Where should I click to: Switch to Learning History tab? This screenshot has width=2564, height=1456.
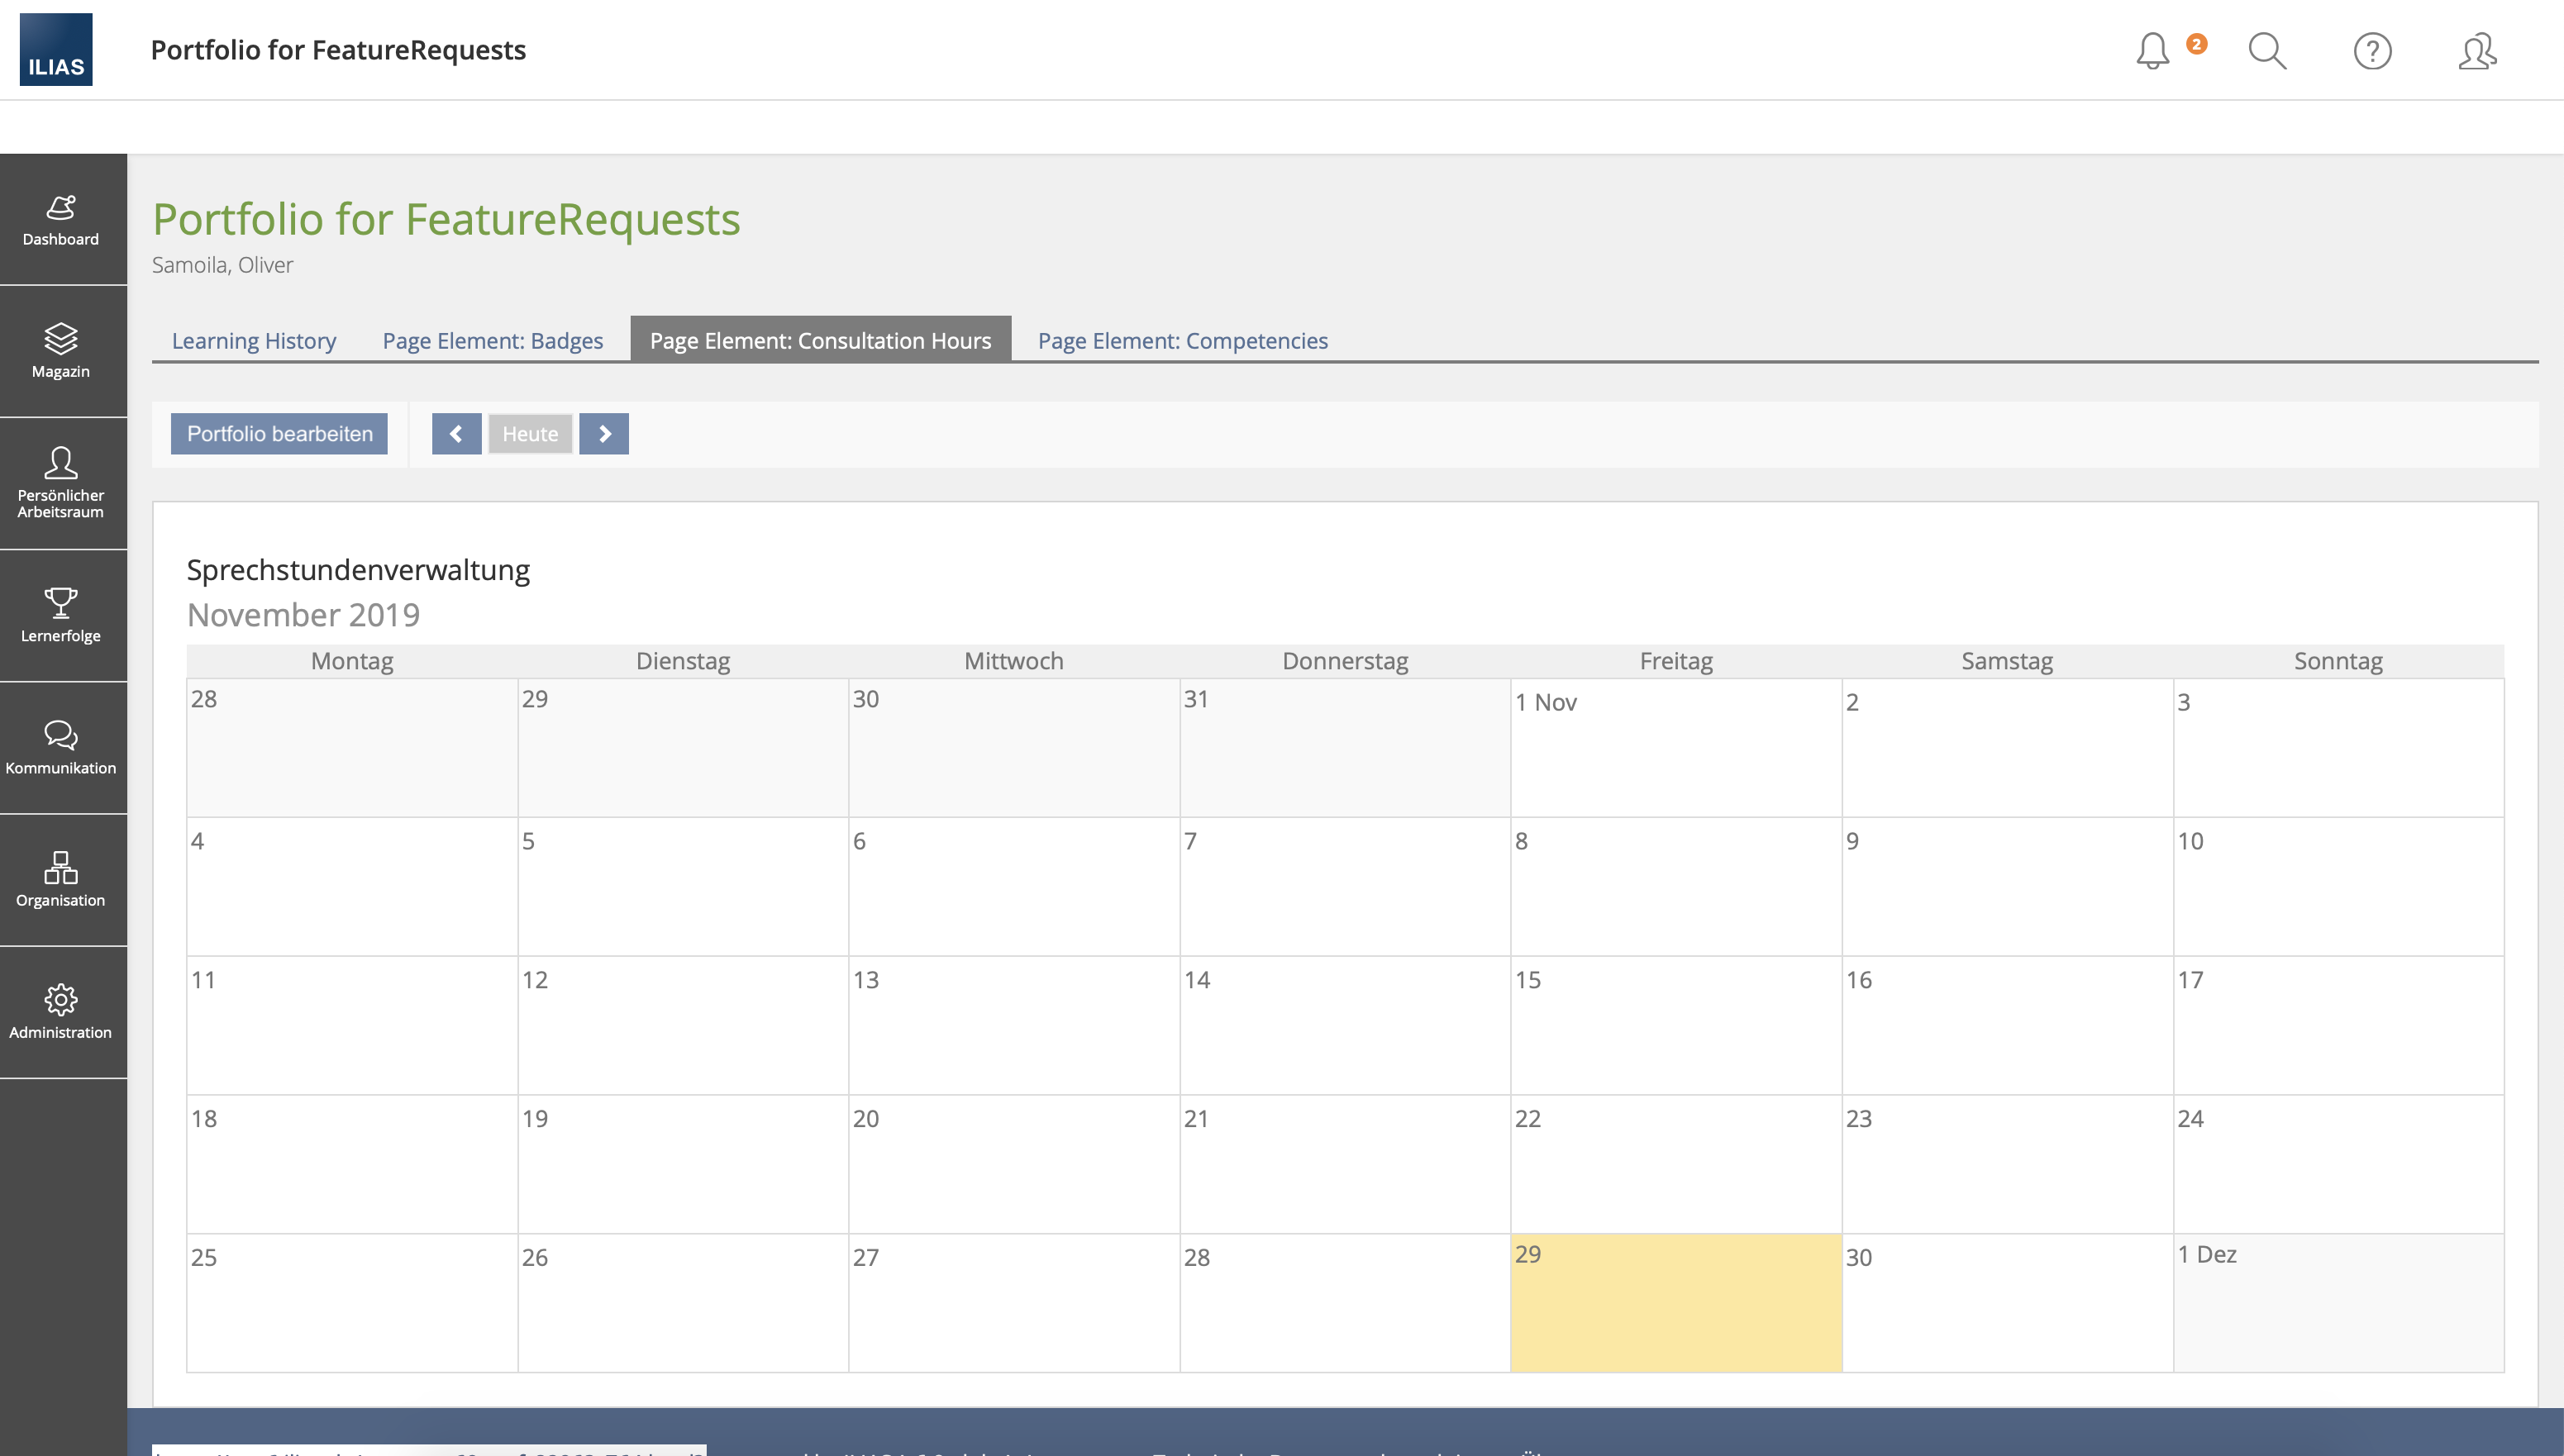(x=254, y=341)
